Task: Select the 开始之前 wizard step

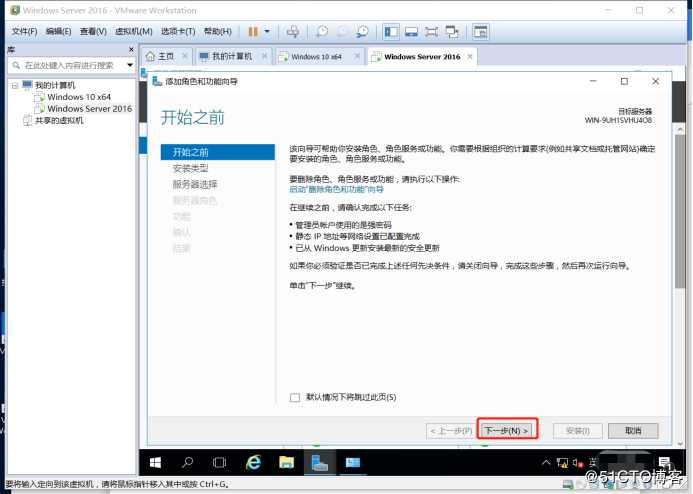Action: click(217, 152)
